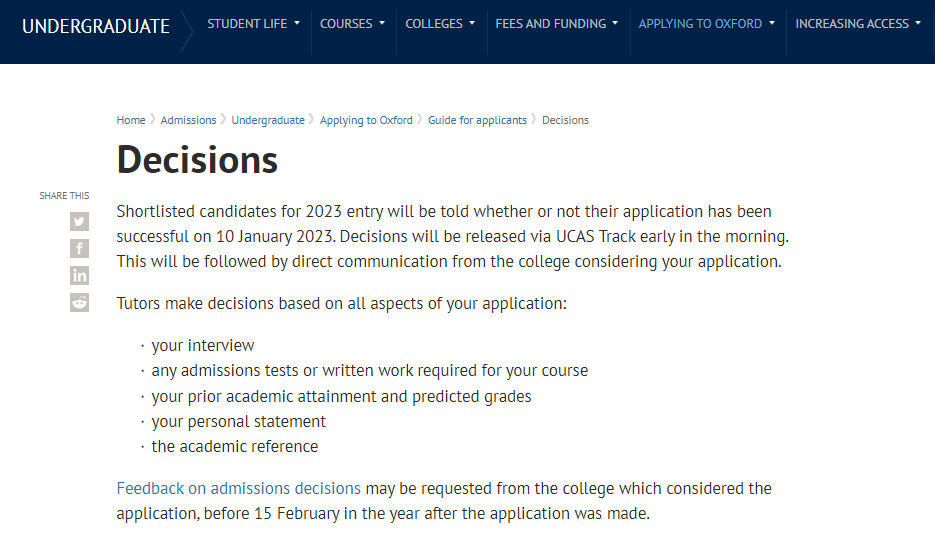Share page on Facebook icon
This screenshot has width=935, height=537.
coord(79,249)
